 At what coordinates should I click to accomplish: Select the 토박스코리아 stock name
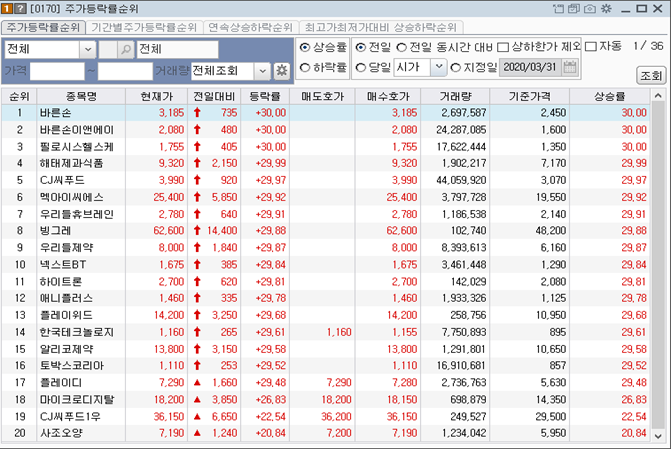point(71,366)
